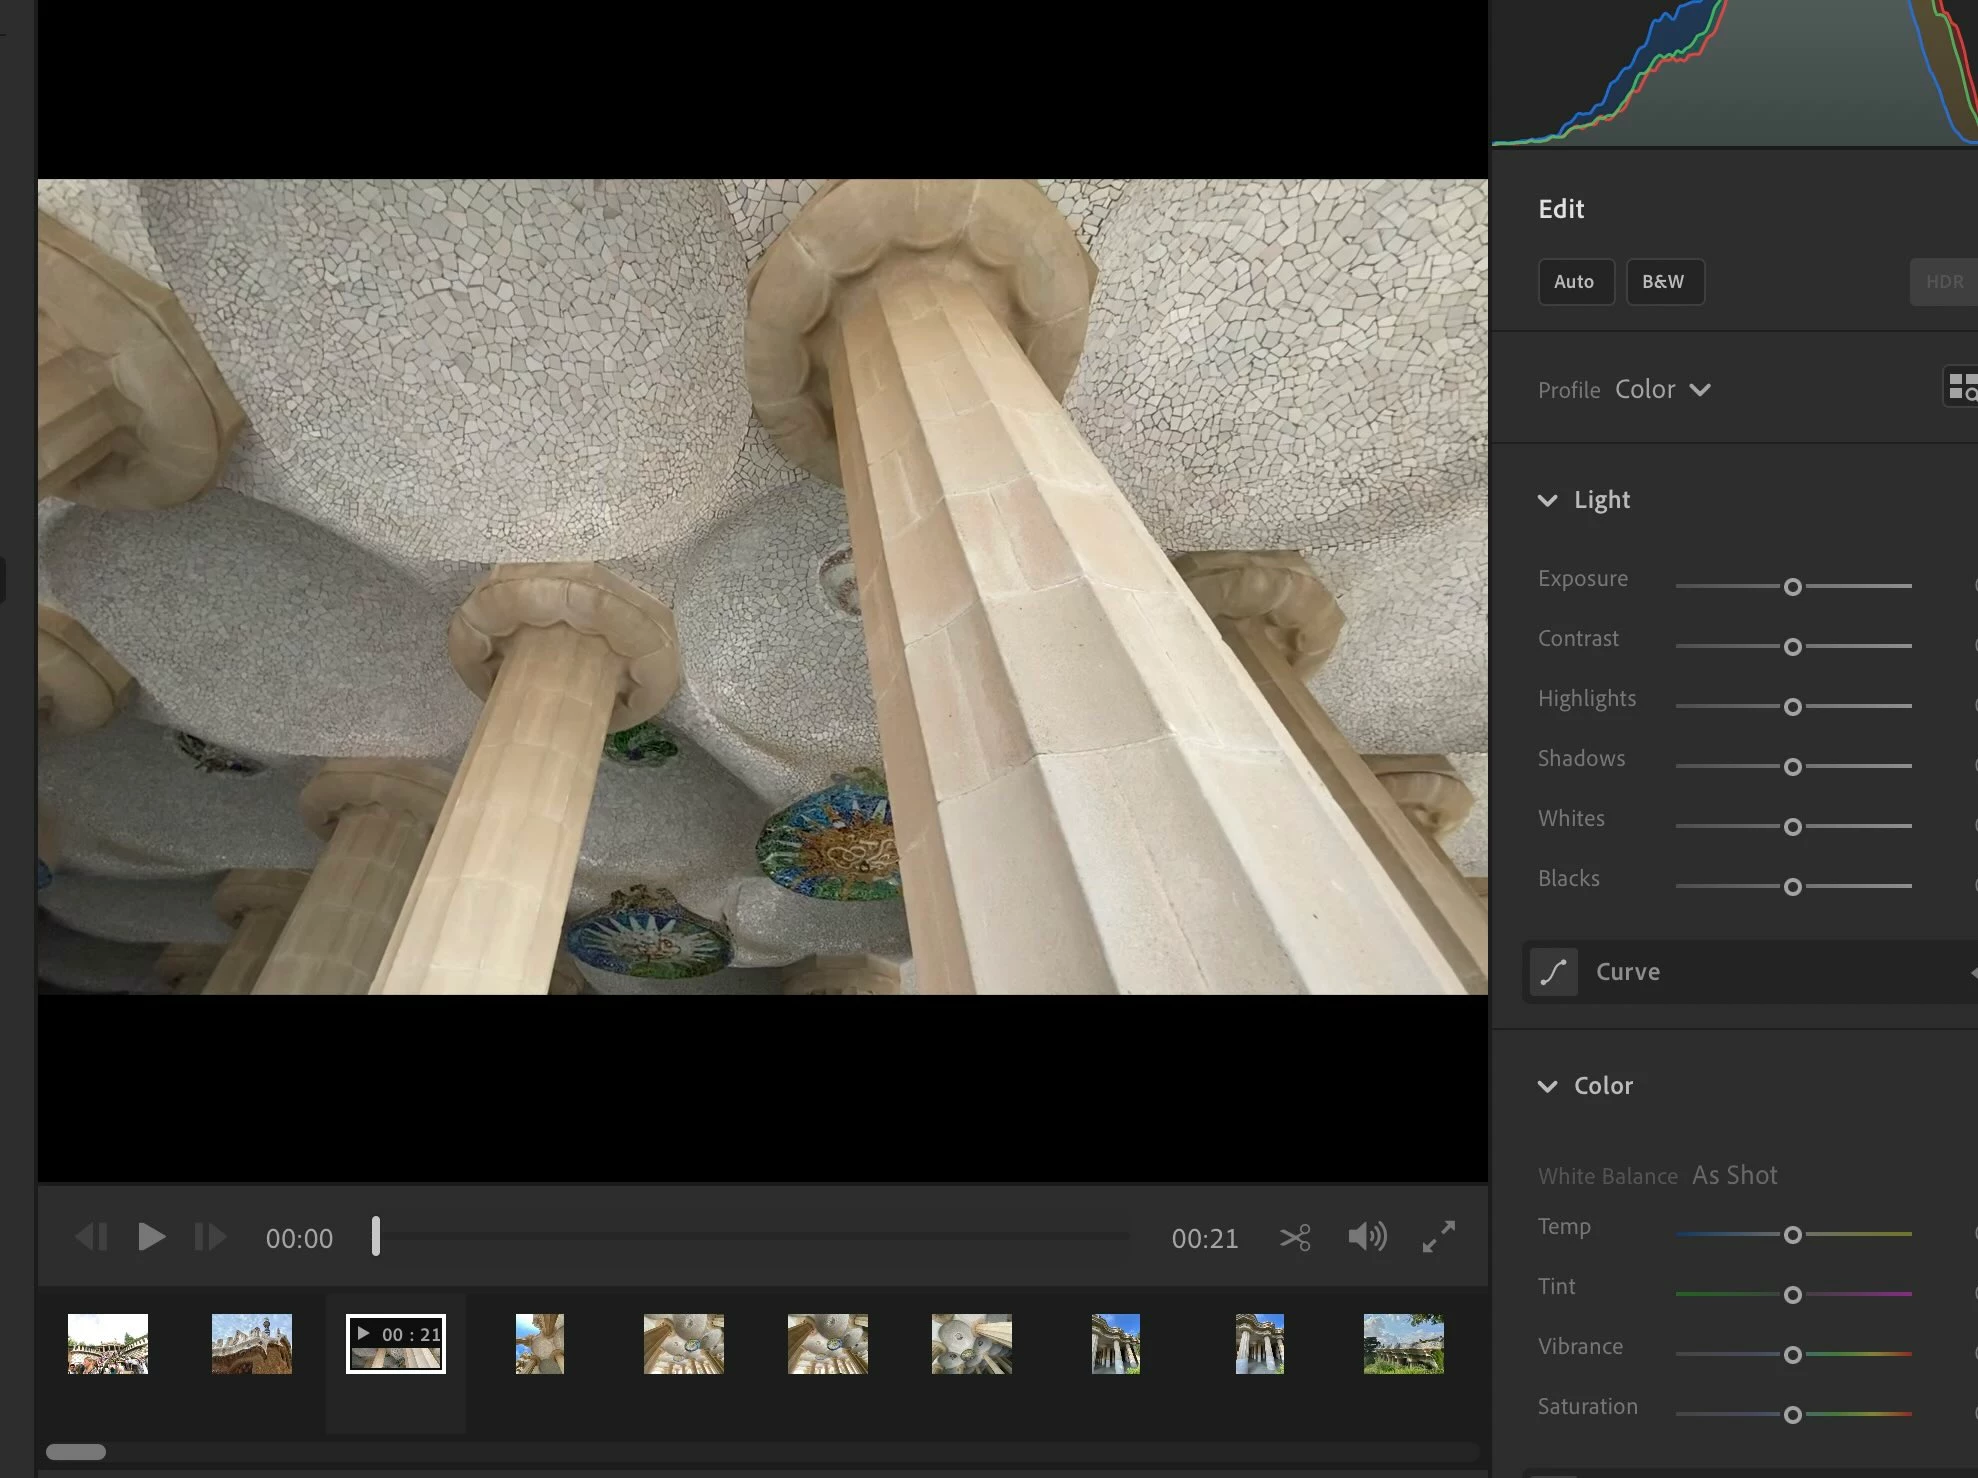Open the trim video scissors tool

1295,1238
